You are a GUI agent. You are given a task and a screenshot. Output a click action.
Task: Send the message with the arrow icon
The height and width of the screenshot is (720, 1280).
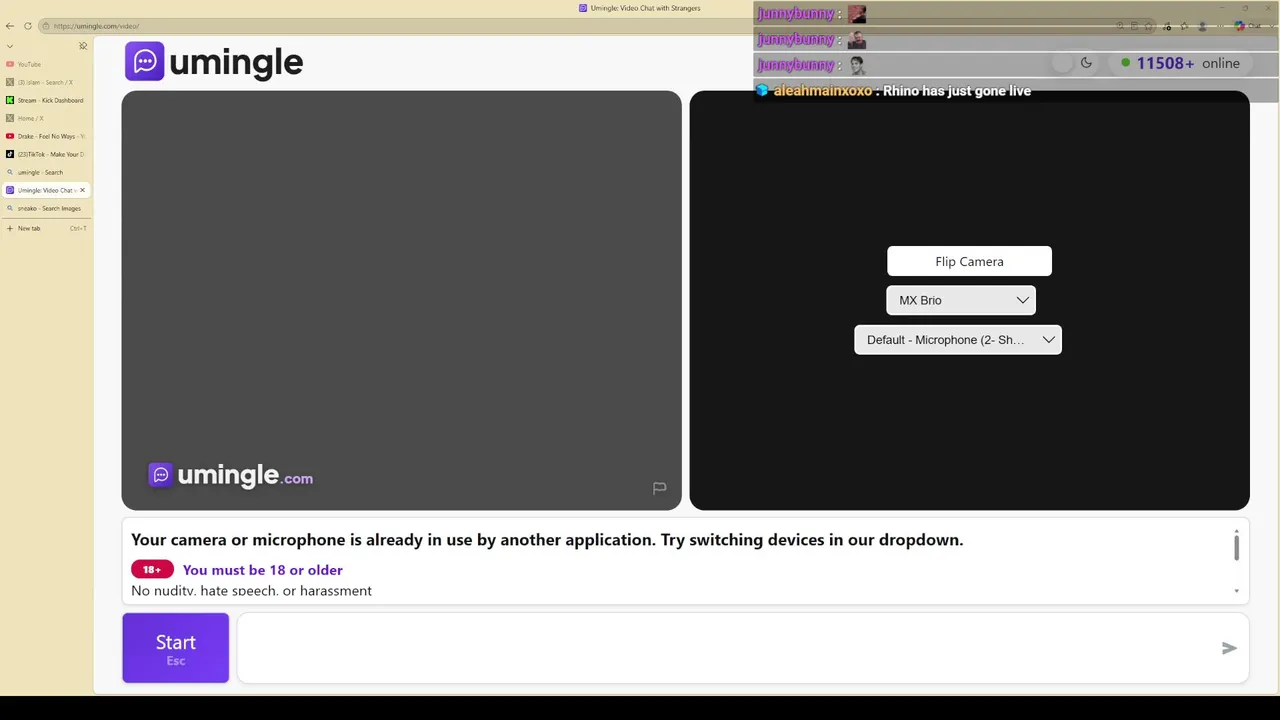point(1229,648)
